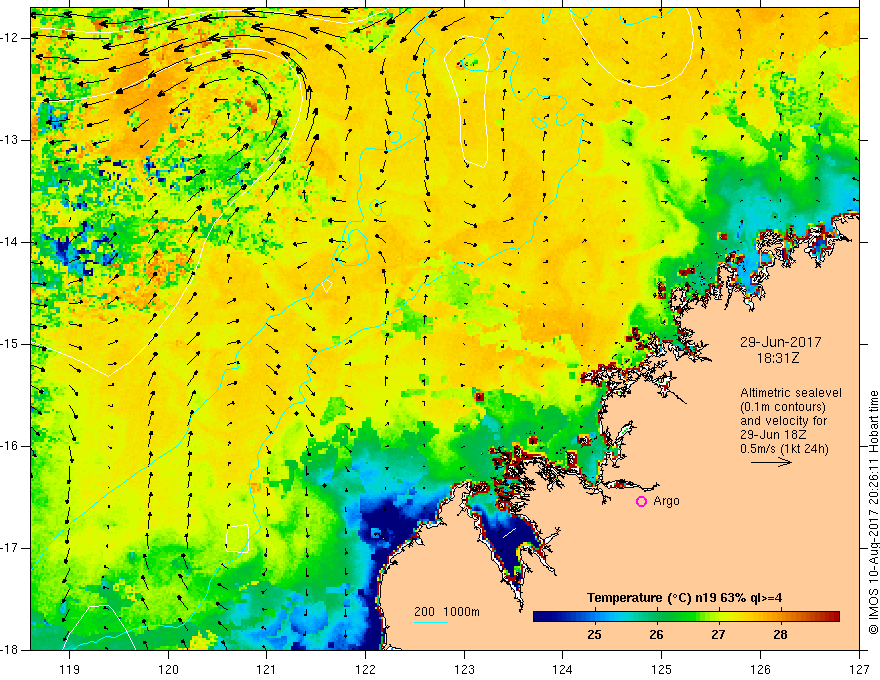Click the "200 1000m" bathymetry legend label
This screenshot has width=880, height=680.
(x=447, y=612)
